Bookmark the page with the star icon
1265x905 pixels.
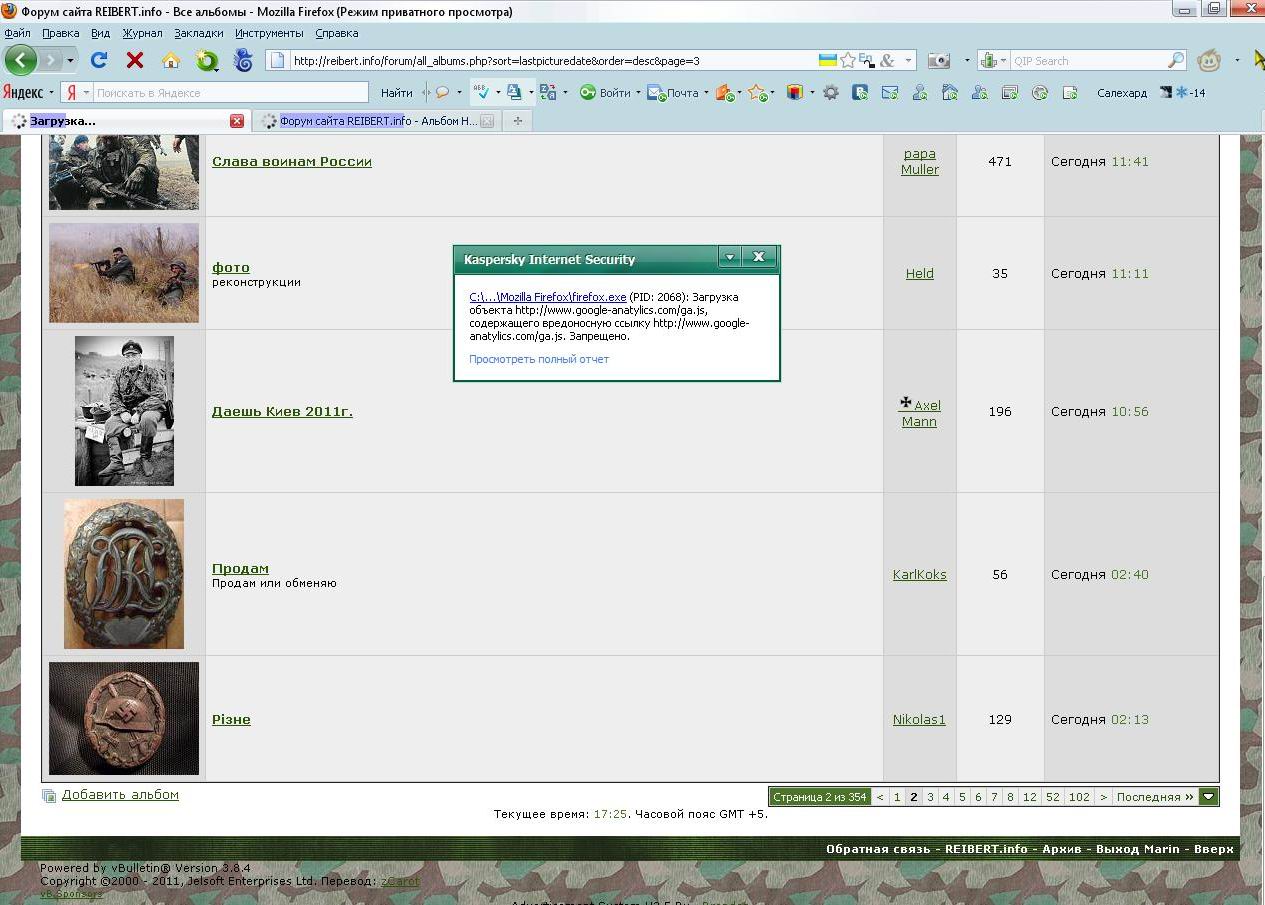(x=848, y=61)
